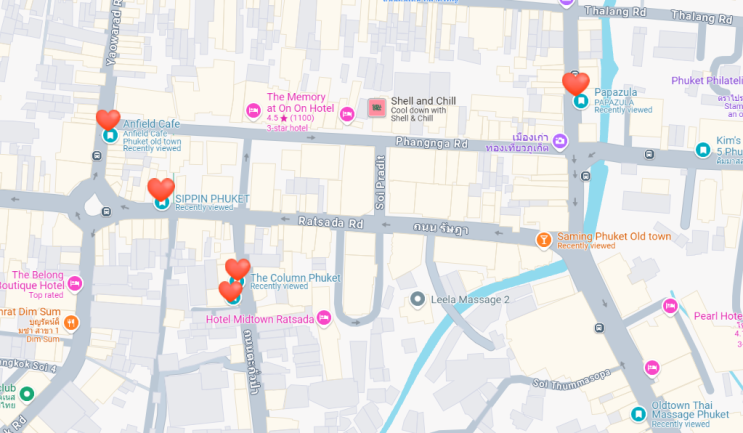This screenshot has height=433, width=743.
Task: Click the Leela Massage 2 gray pin
Action: pyautogui.click(x=417, y=299)
